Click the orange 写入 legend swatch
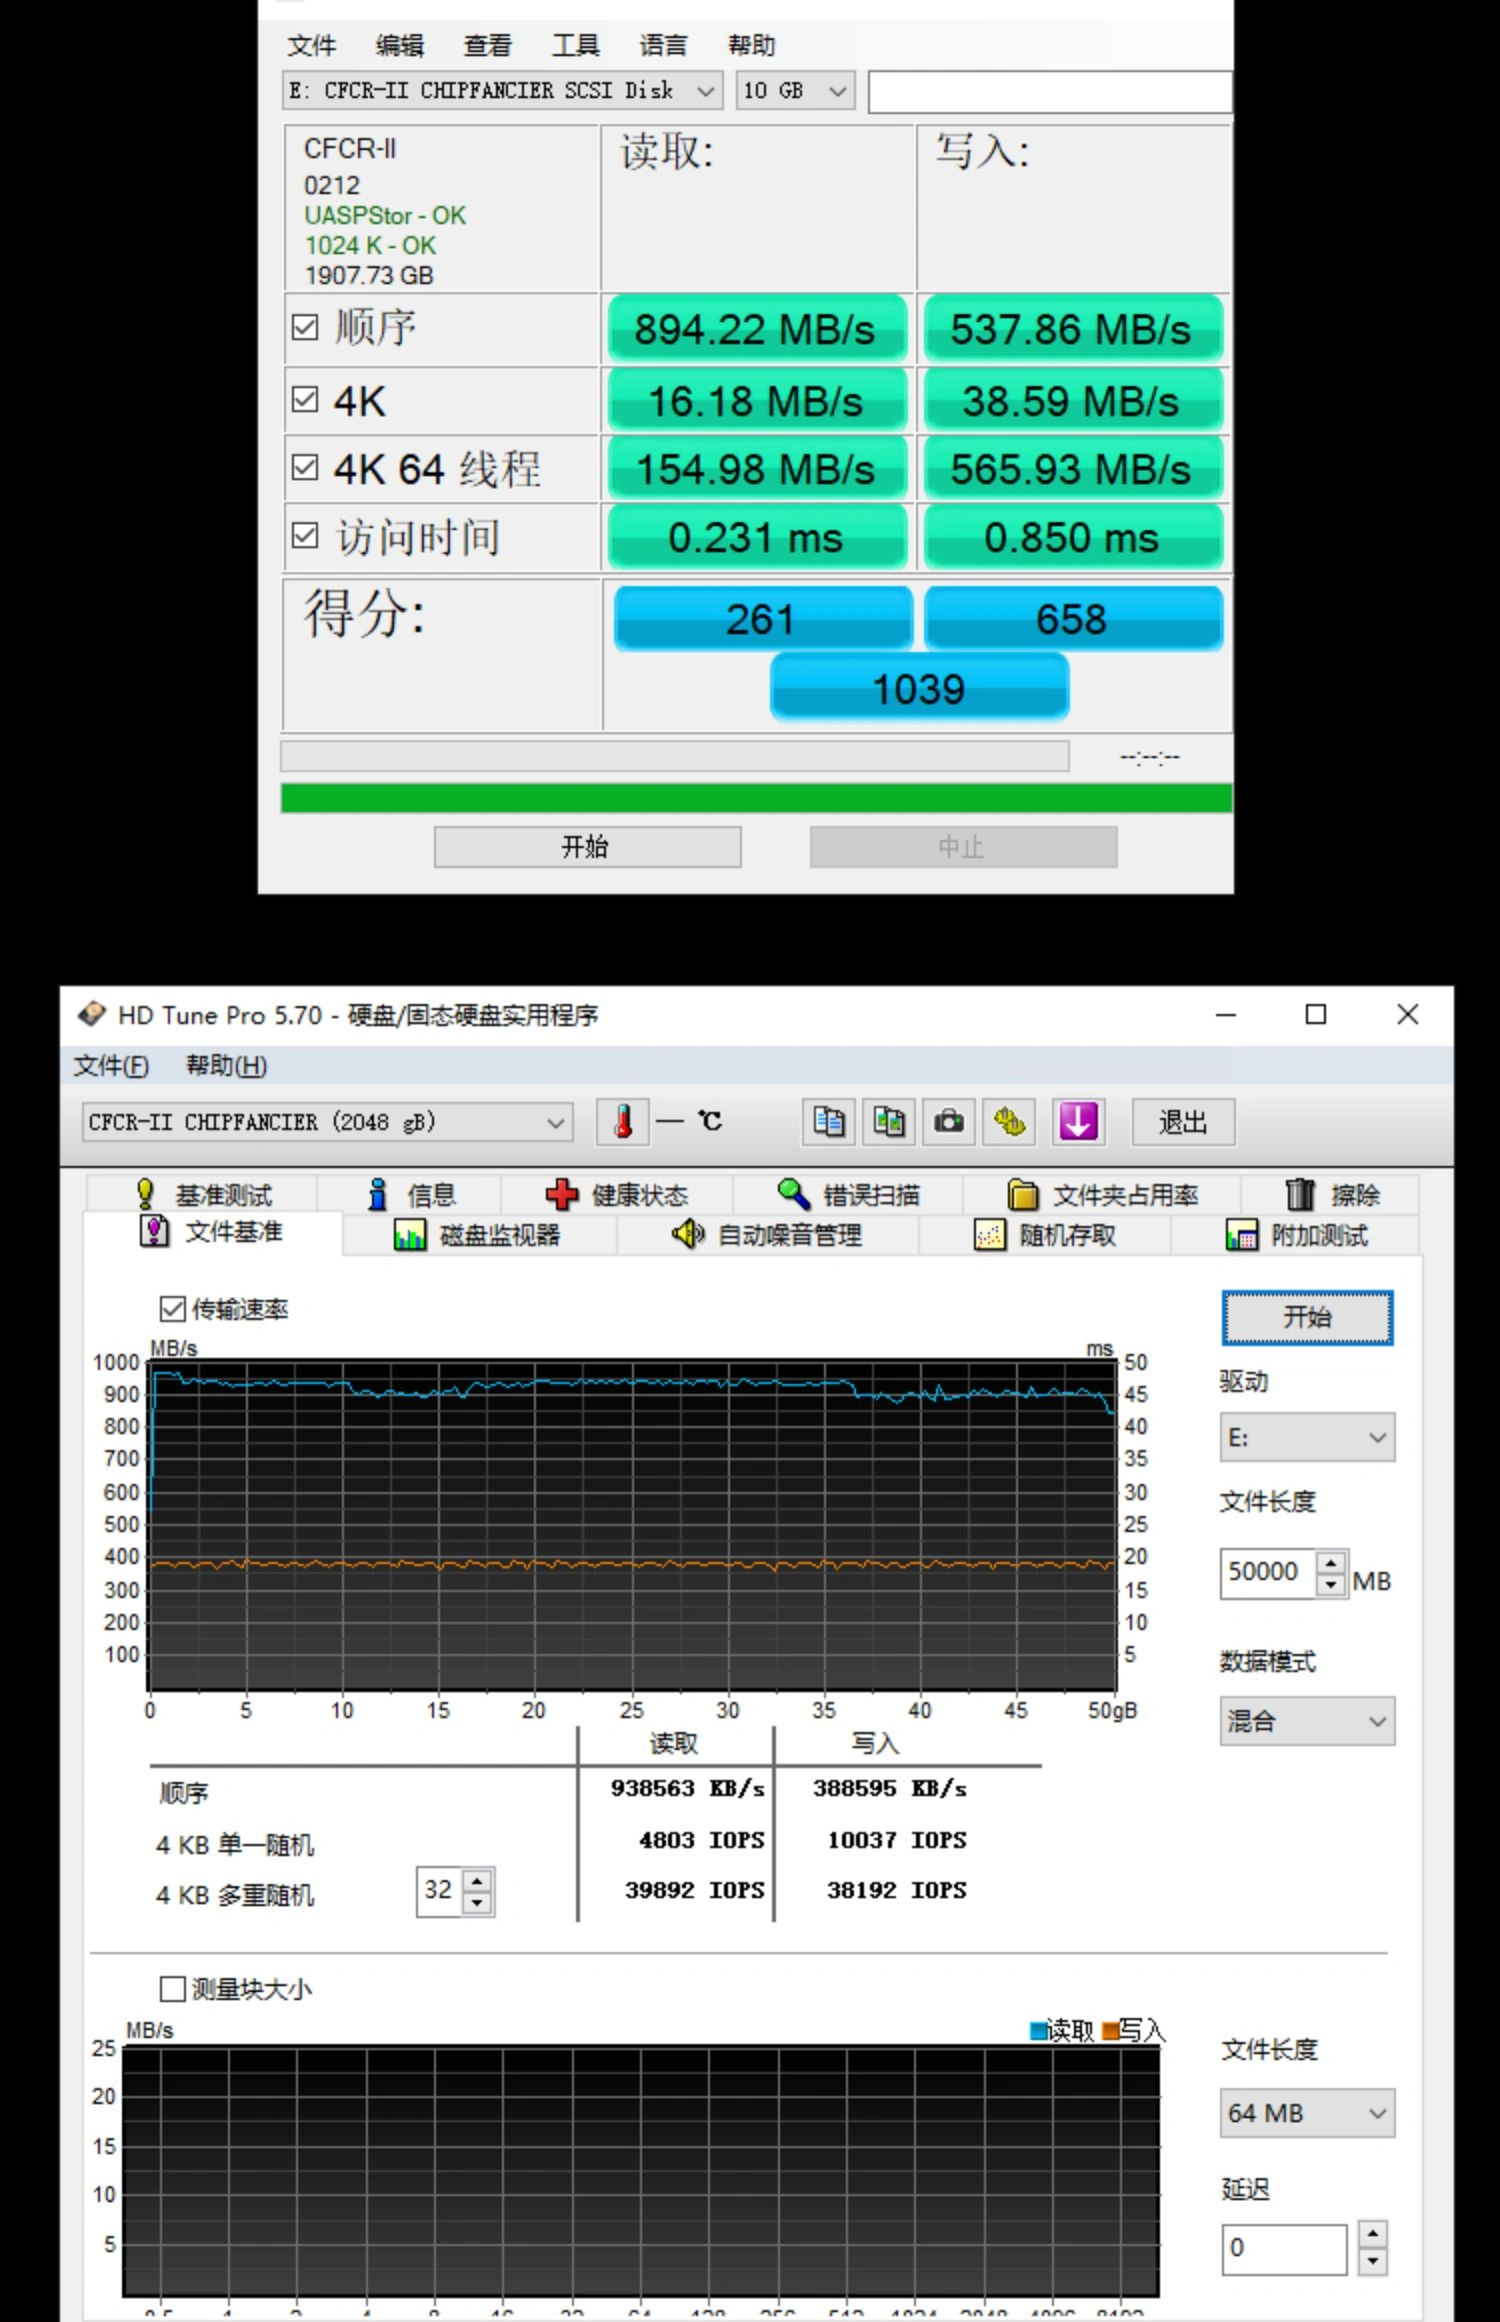 (x=1110, y=2031)
